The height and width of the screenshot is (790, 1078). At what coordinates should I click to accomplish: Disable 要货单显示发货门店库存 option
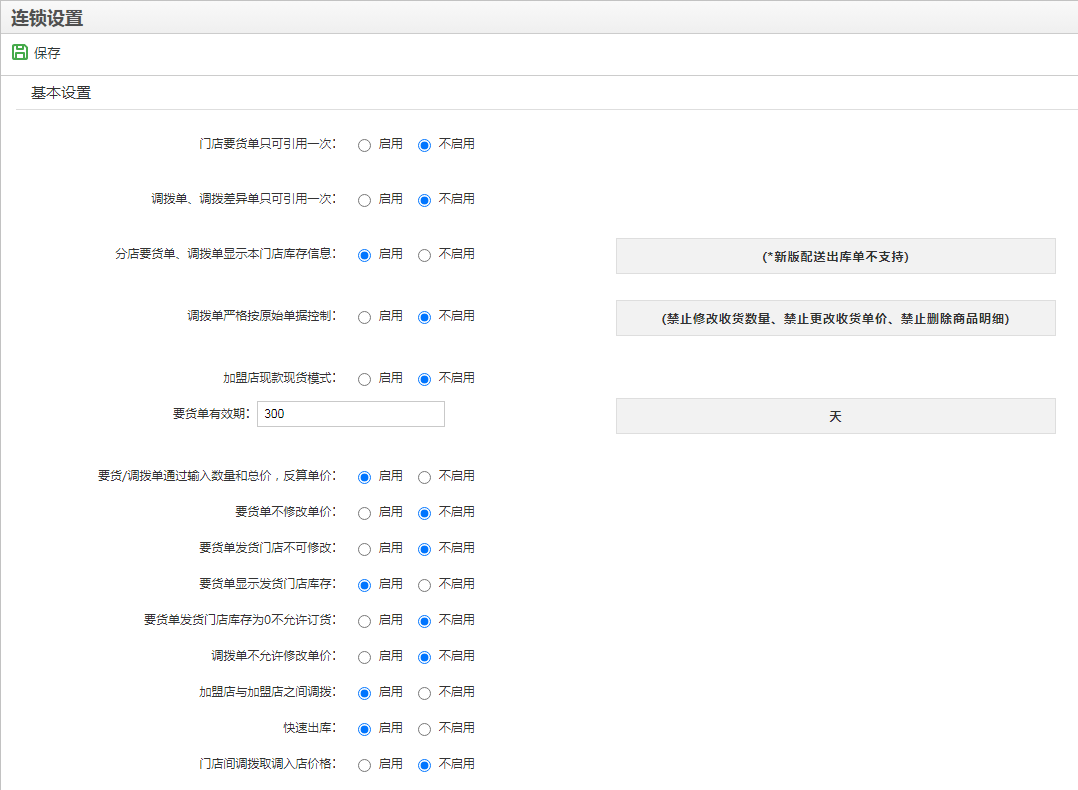pyautogui.click(x=425, y=585)
